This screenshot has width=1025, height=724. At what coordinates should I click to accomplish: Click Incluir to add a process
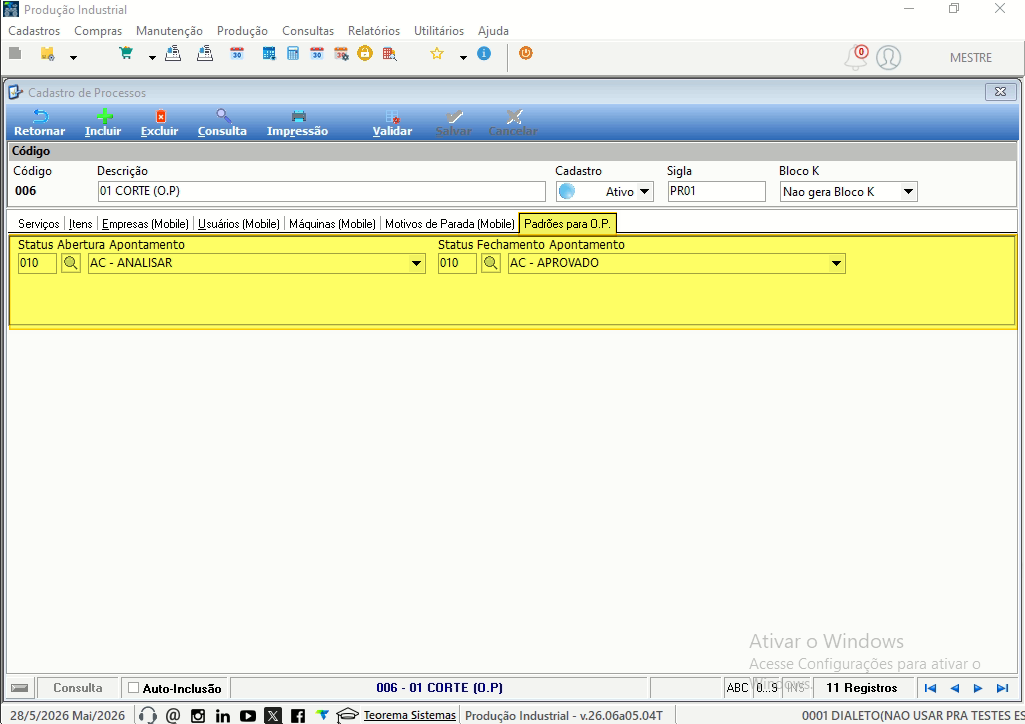pyautogui.click(x=103, y=123)
